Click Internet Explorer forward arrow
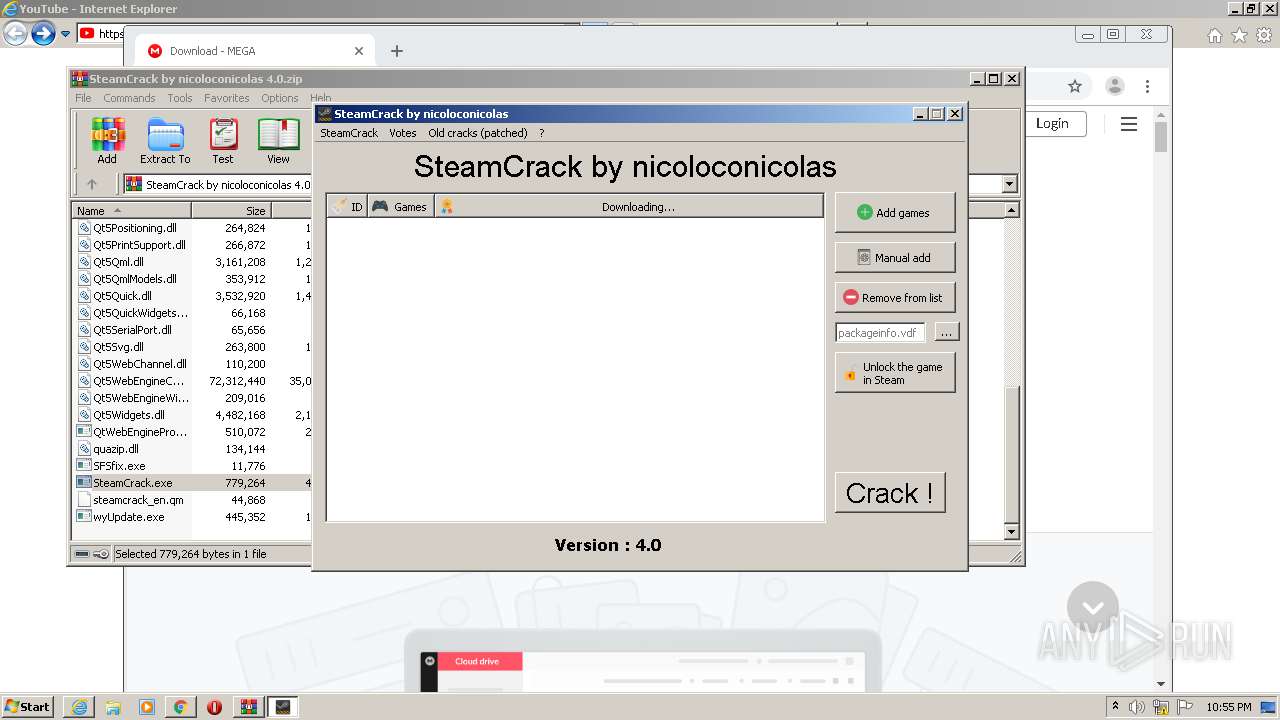 tap(43, 34)
